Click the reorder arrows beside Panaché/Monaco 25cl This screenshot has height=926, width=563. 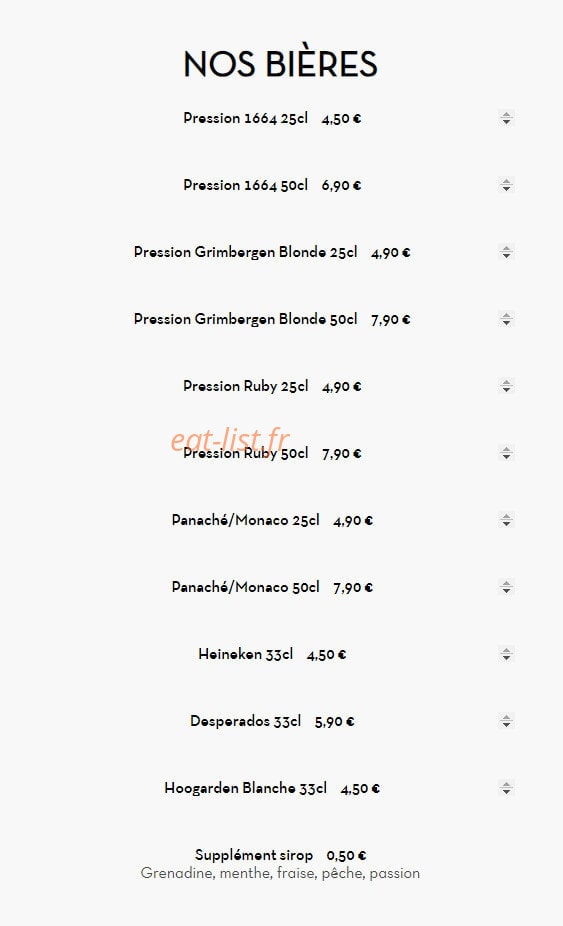[x=506, y=520]
